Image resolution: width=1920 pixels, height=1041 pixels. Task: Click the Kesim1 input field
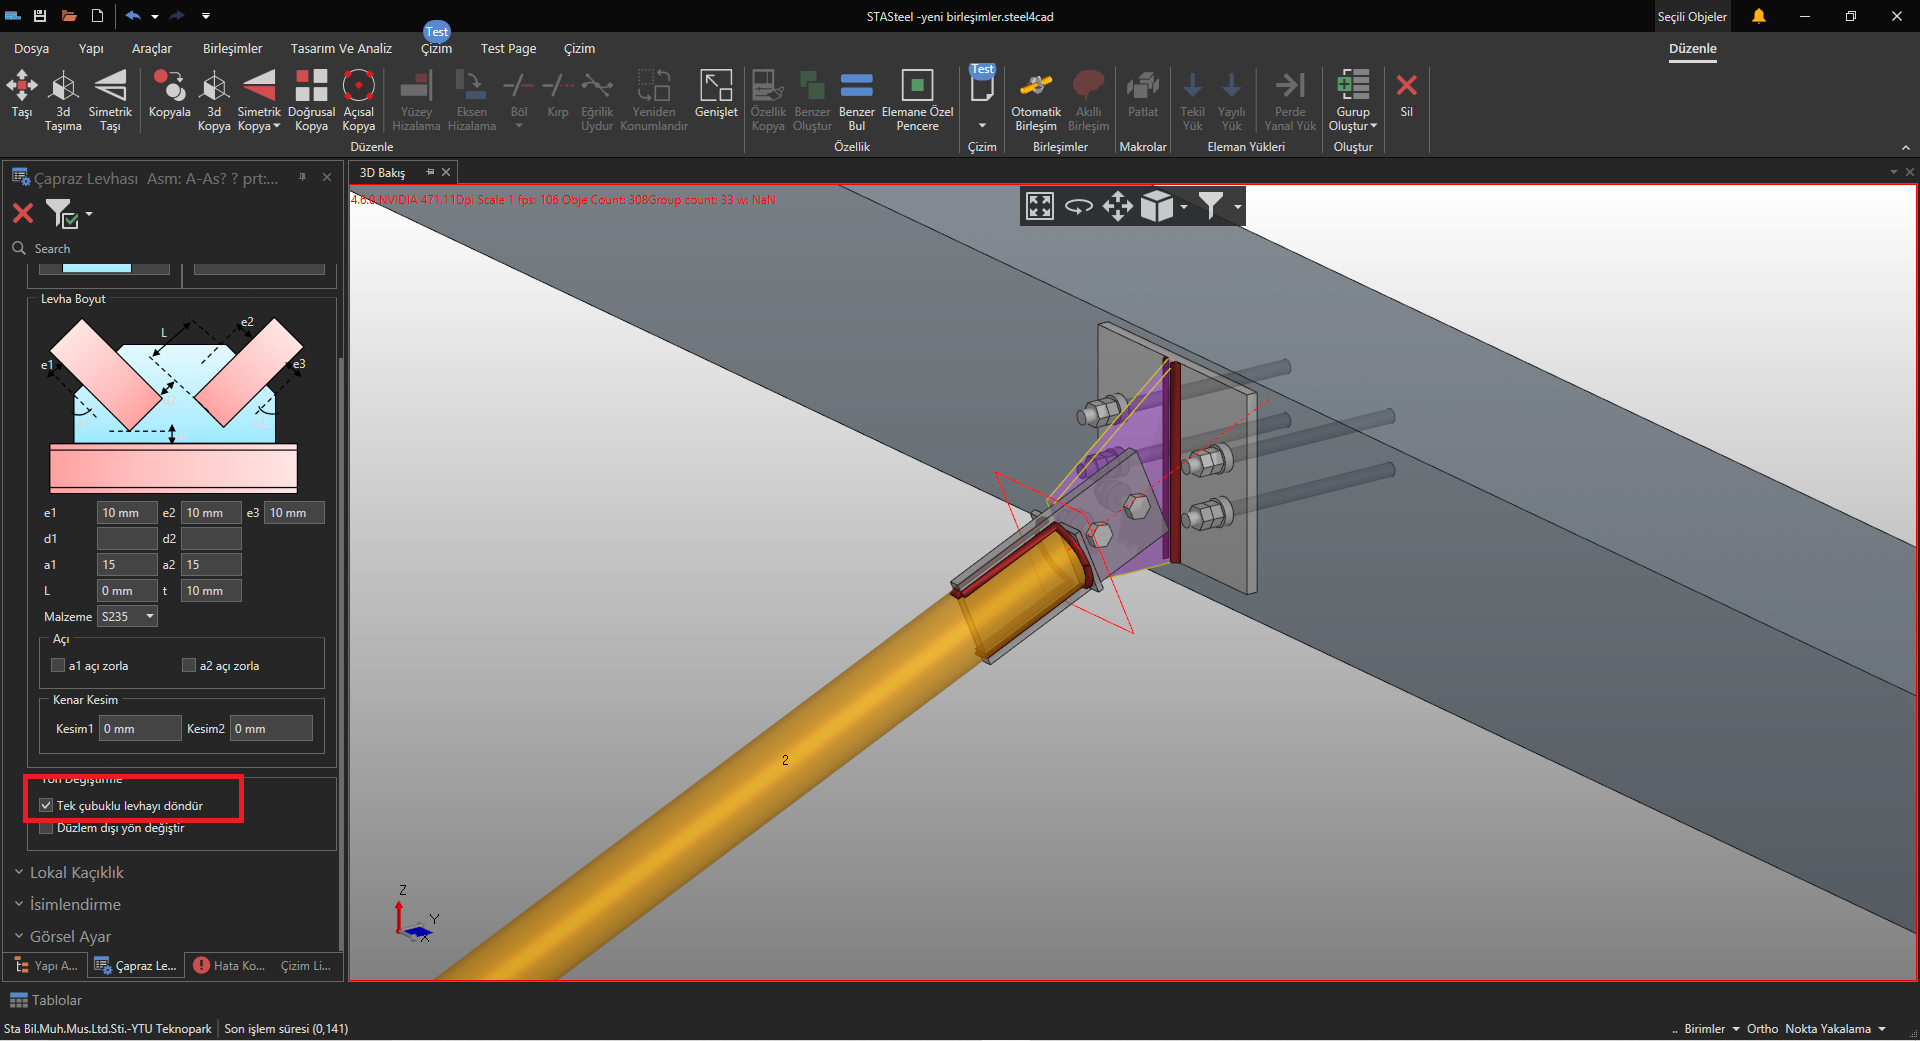pos(140,729)
